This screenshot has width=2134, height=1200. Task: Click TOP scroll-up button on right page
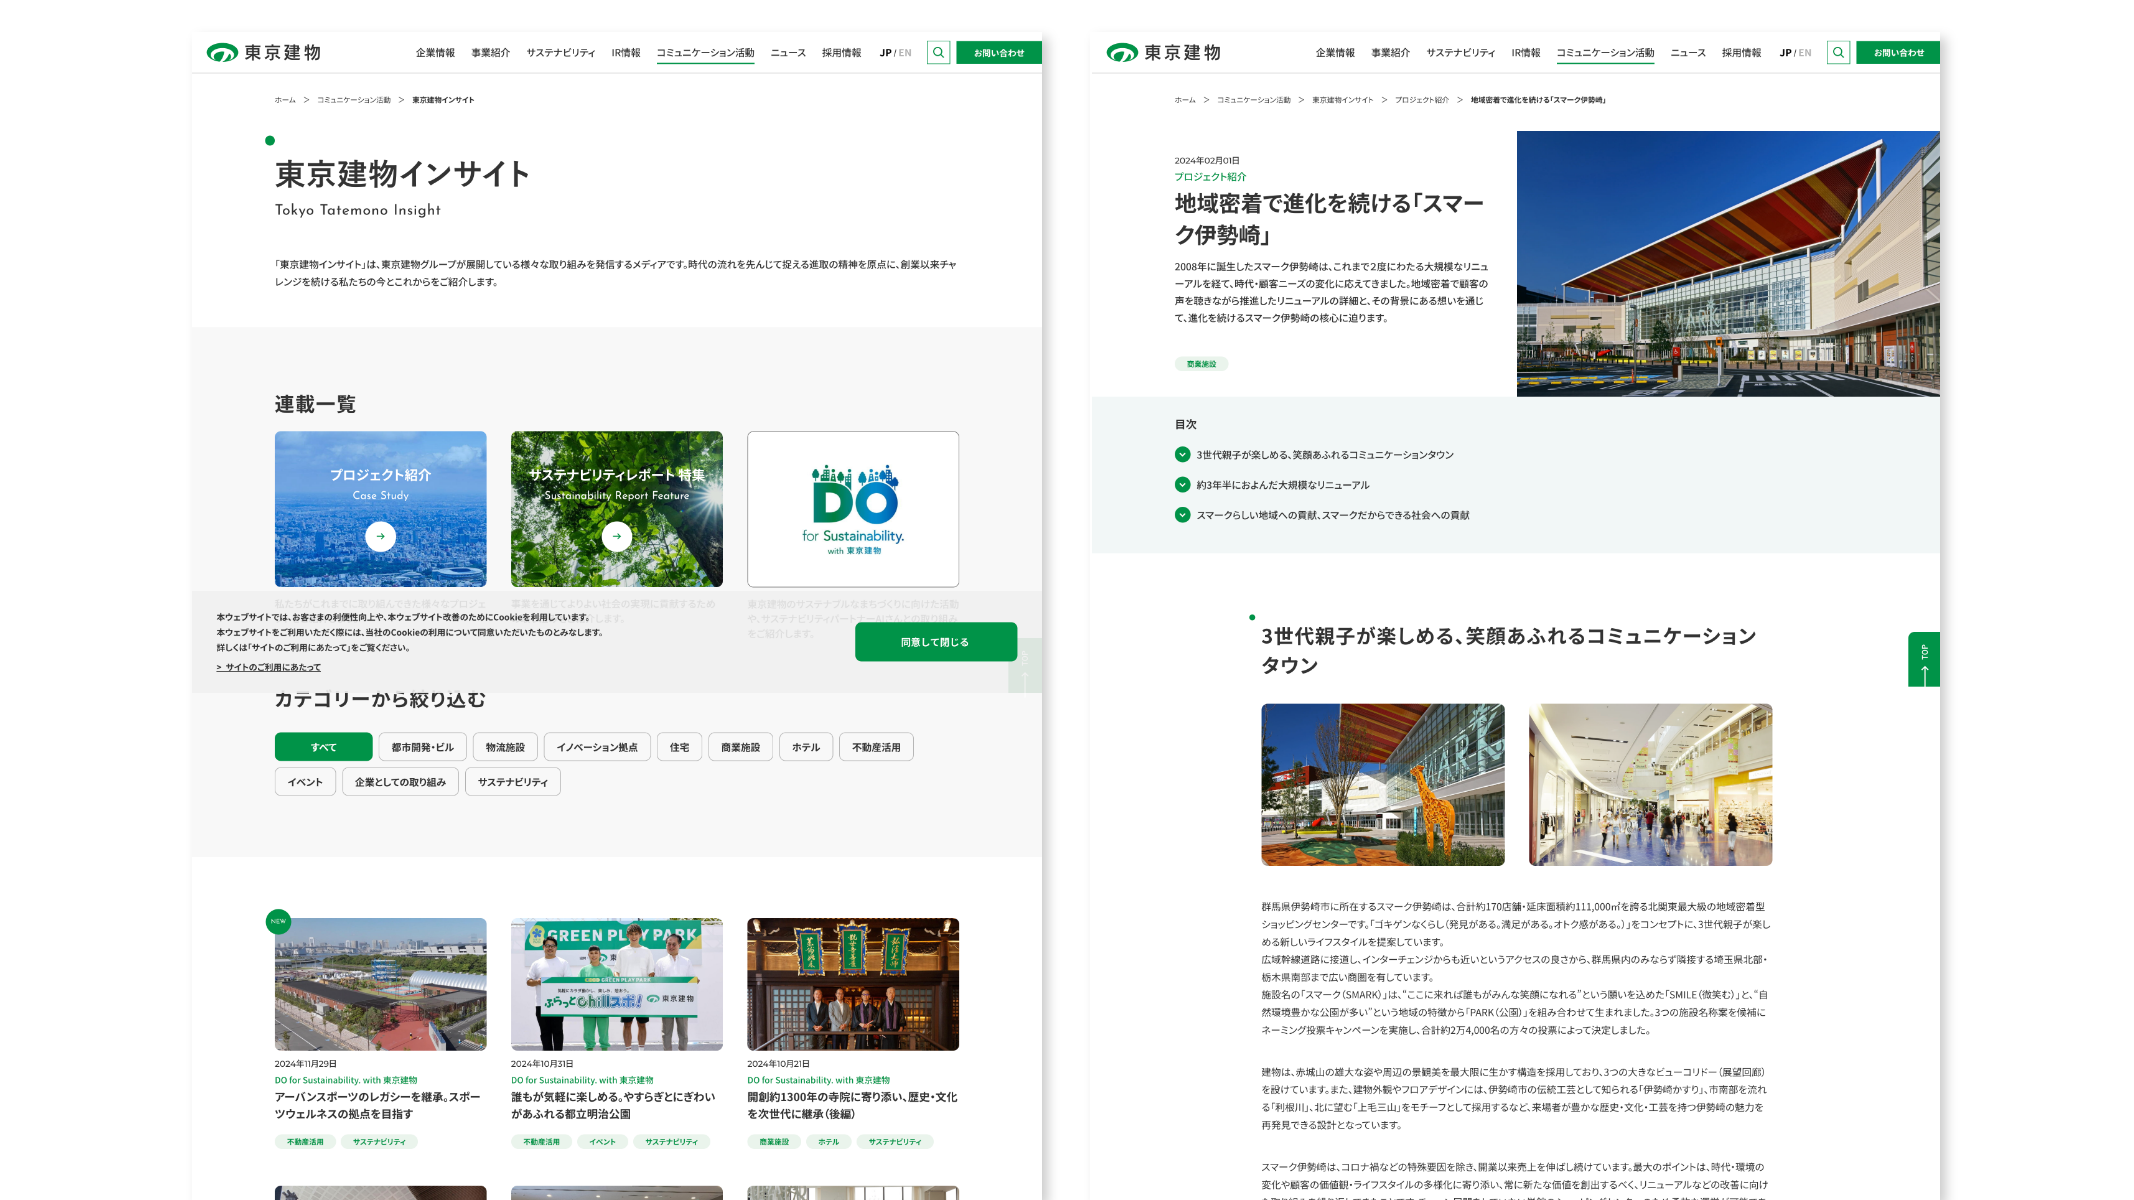point(1923,659)
